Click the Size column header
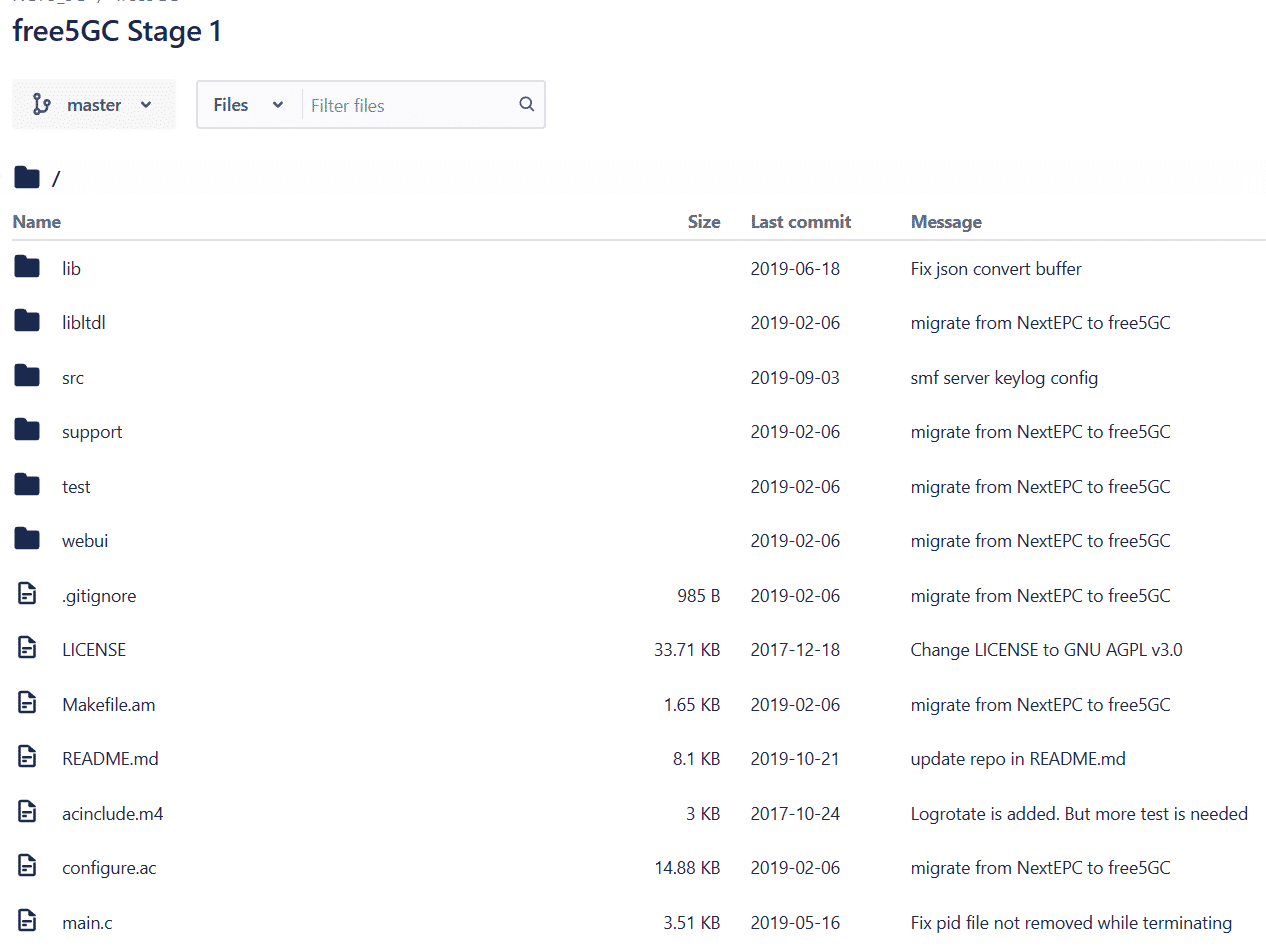 pos(704,222)
